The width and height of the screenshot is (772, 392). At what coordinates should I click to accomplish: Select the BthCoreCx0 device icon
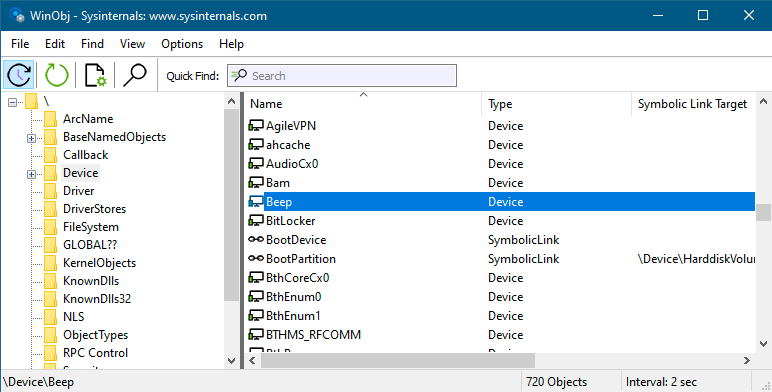tap(256, 278)
